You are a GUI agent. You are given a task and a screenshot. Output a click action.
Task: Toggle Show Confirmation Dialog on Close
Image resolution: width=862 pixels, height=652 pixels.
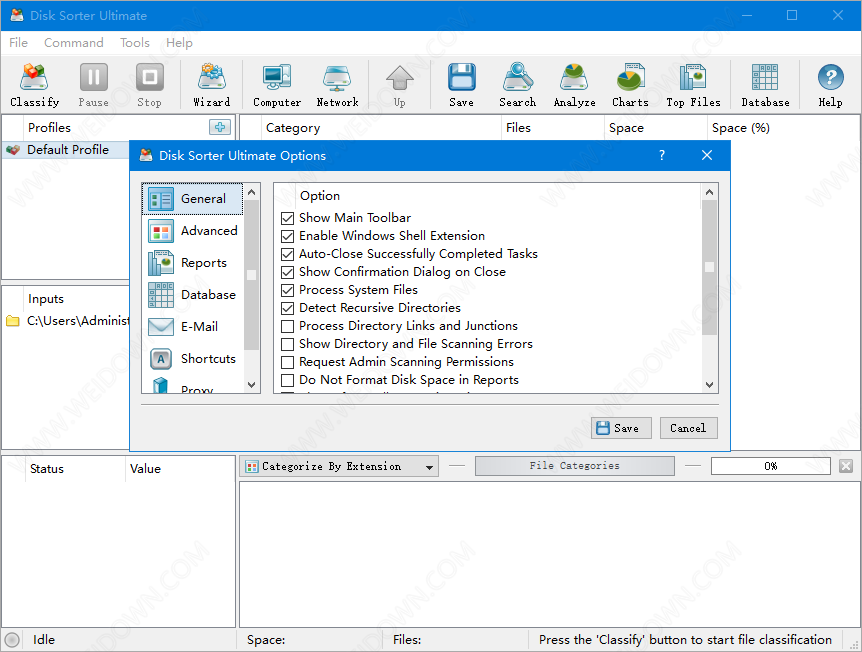pyautogui.click(x=288, y=273)
